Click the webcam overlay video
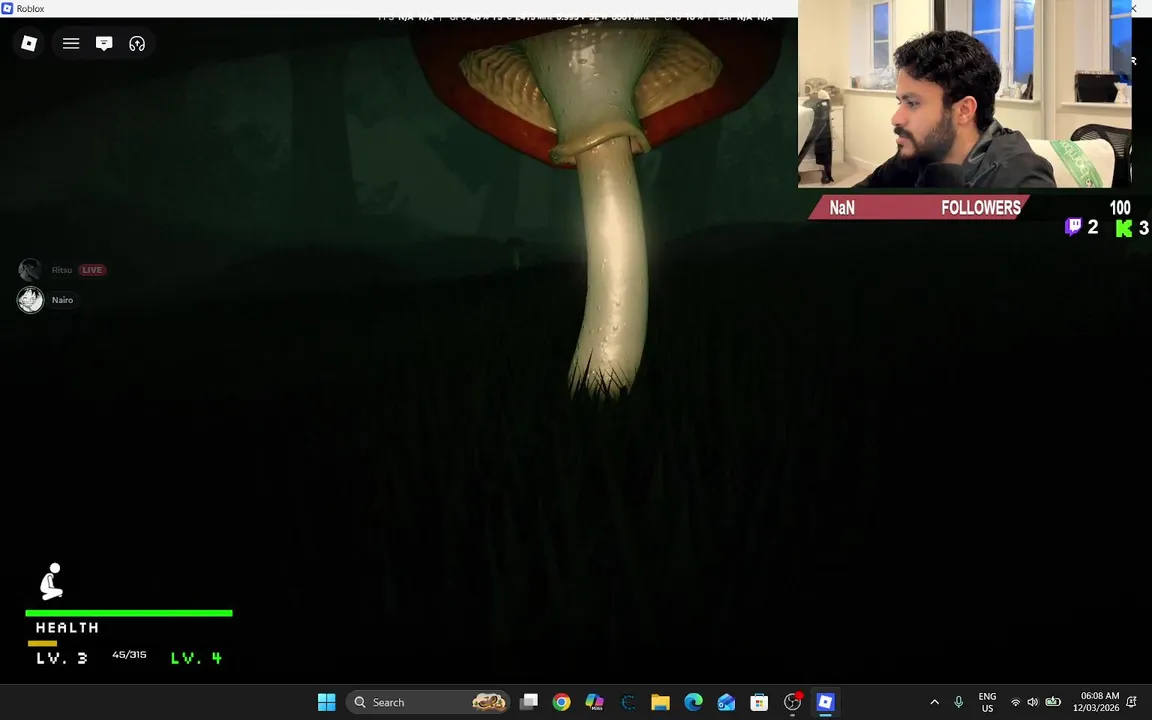Screen dimensions: 1152x720 (x=965, y=94)
